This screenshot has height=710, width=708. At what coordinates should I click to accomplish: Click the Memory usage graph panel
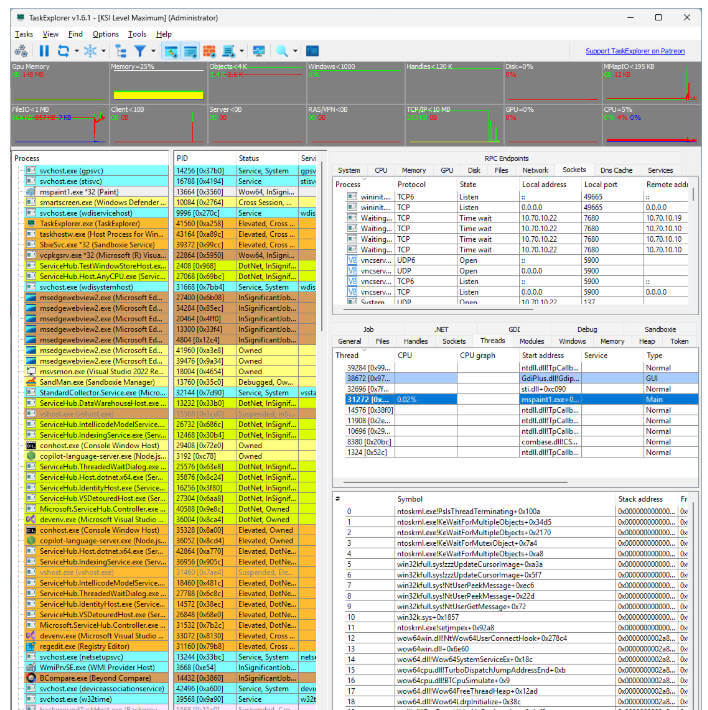[x=158, y=82]
